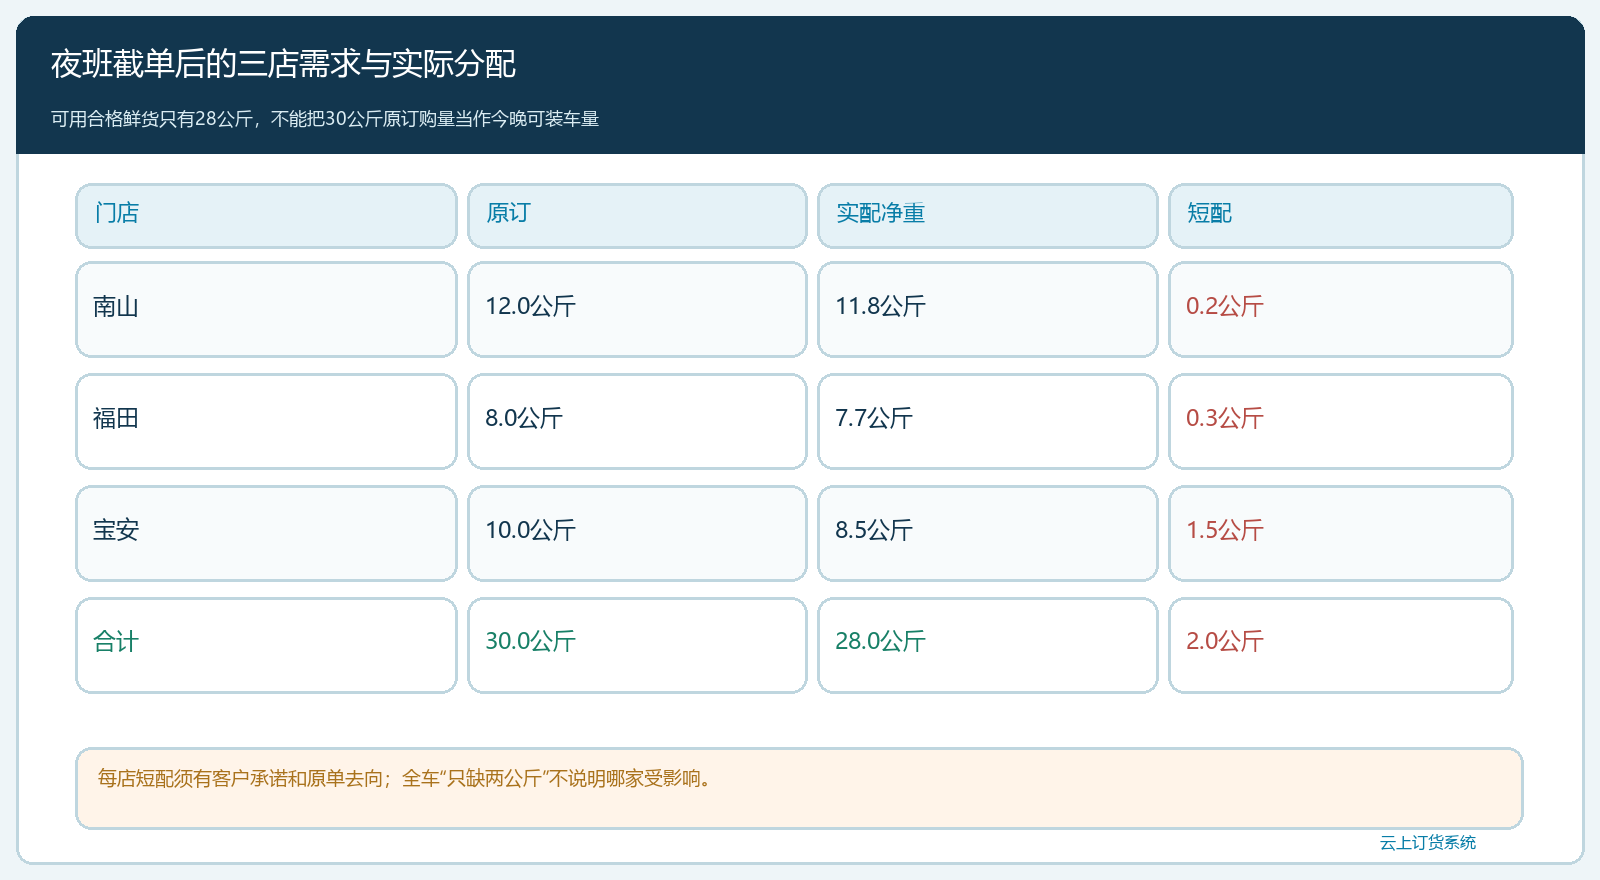Screen dimensions: 1600x880
Task: Select the 福田 store cell
Action: pos(266,421)
